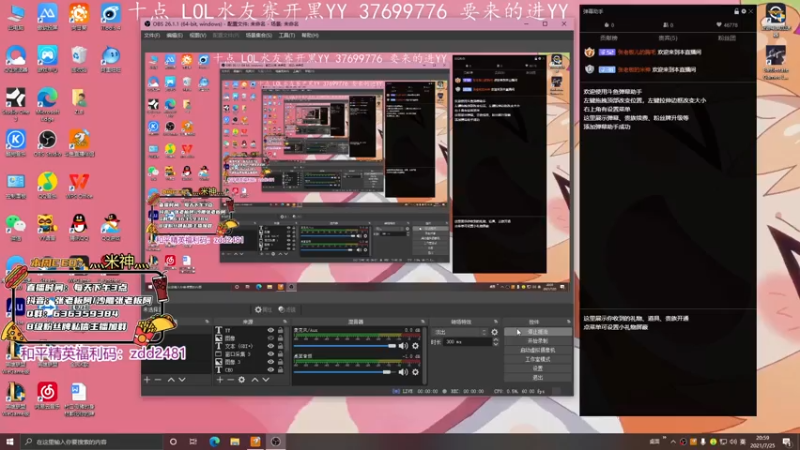Toggle visibility eye of CBD source
The width and height of the screenshot is (800, 450).
pyautogui.click(x=270, y=369)
